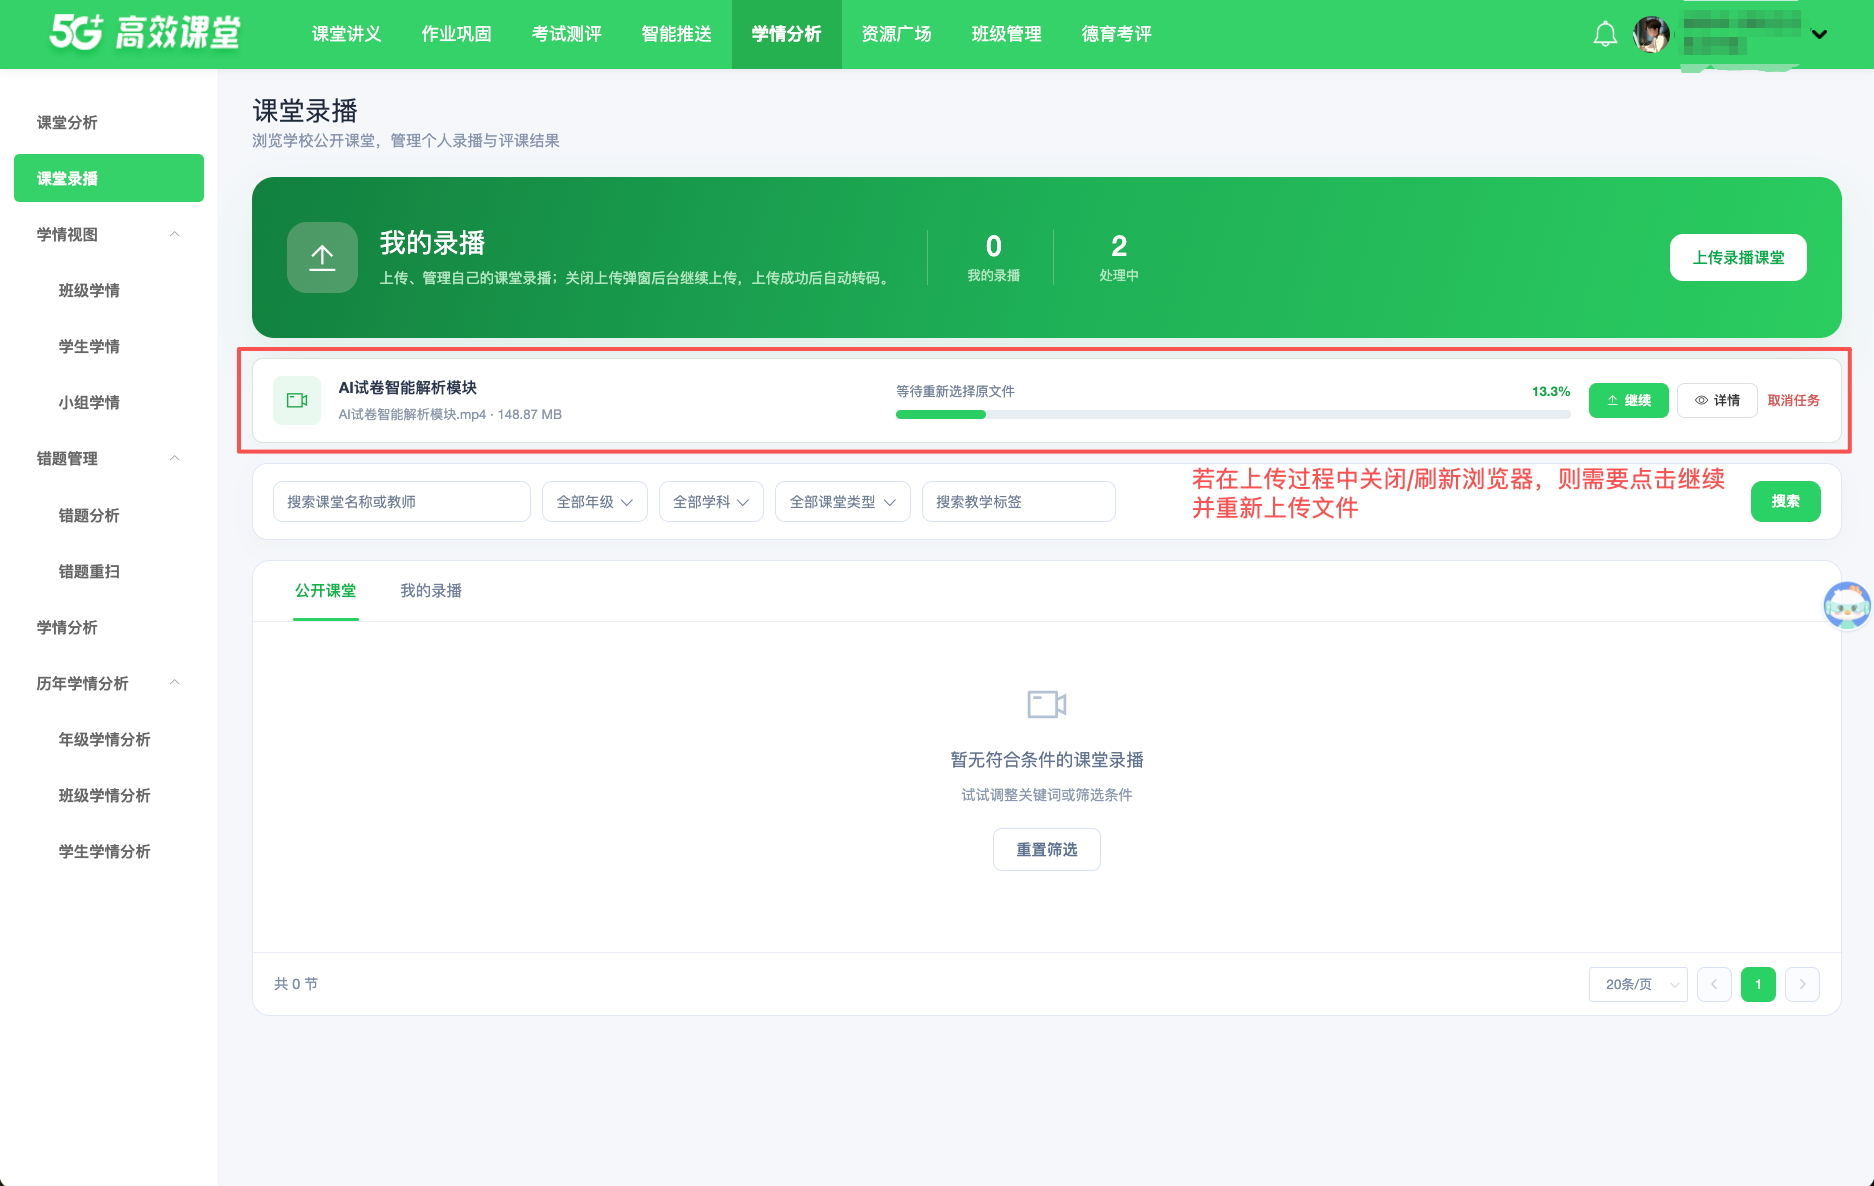The image size is (1874, 1186).
Task: Focus the 搜索教学标签 input
Action: coord(1019,501)
